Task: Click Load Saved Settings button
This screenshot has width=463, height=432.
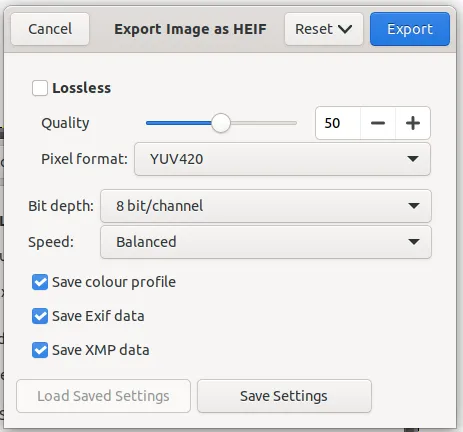Action: click(103, 396)
